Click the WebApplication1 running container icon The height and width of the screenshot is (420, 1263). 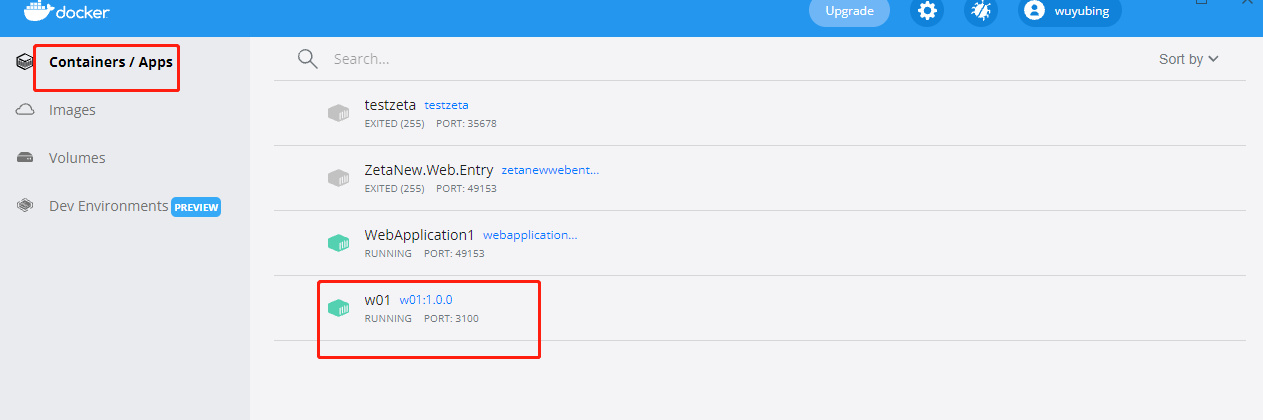click(339, 243)
